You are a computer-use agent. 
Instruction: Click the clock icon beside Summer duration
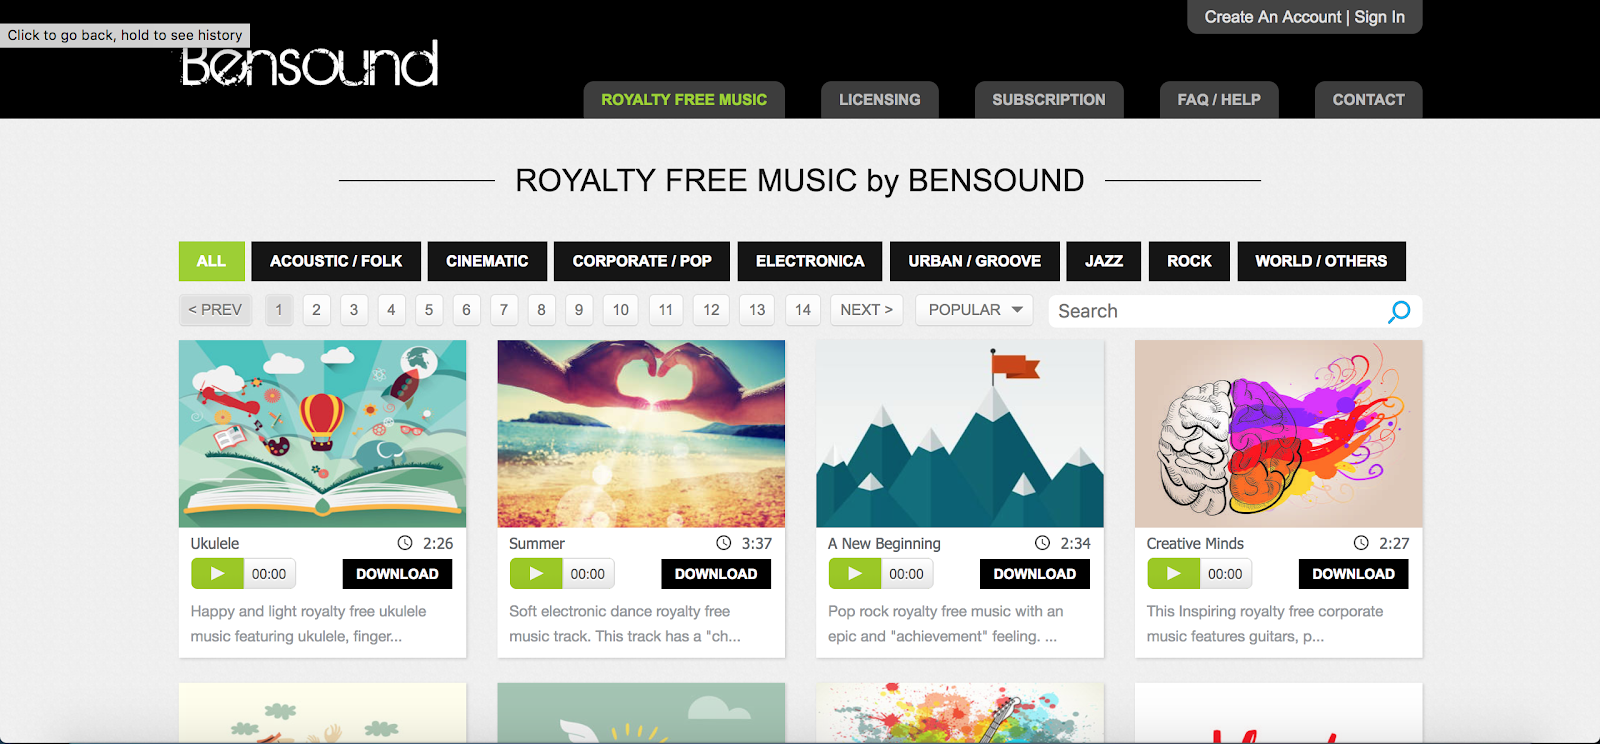724,543
